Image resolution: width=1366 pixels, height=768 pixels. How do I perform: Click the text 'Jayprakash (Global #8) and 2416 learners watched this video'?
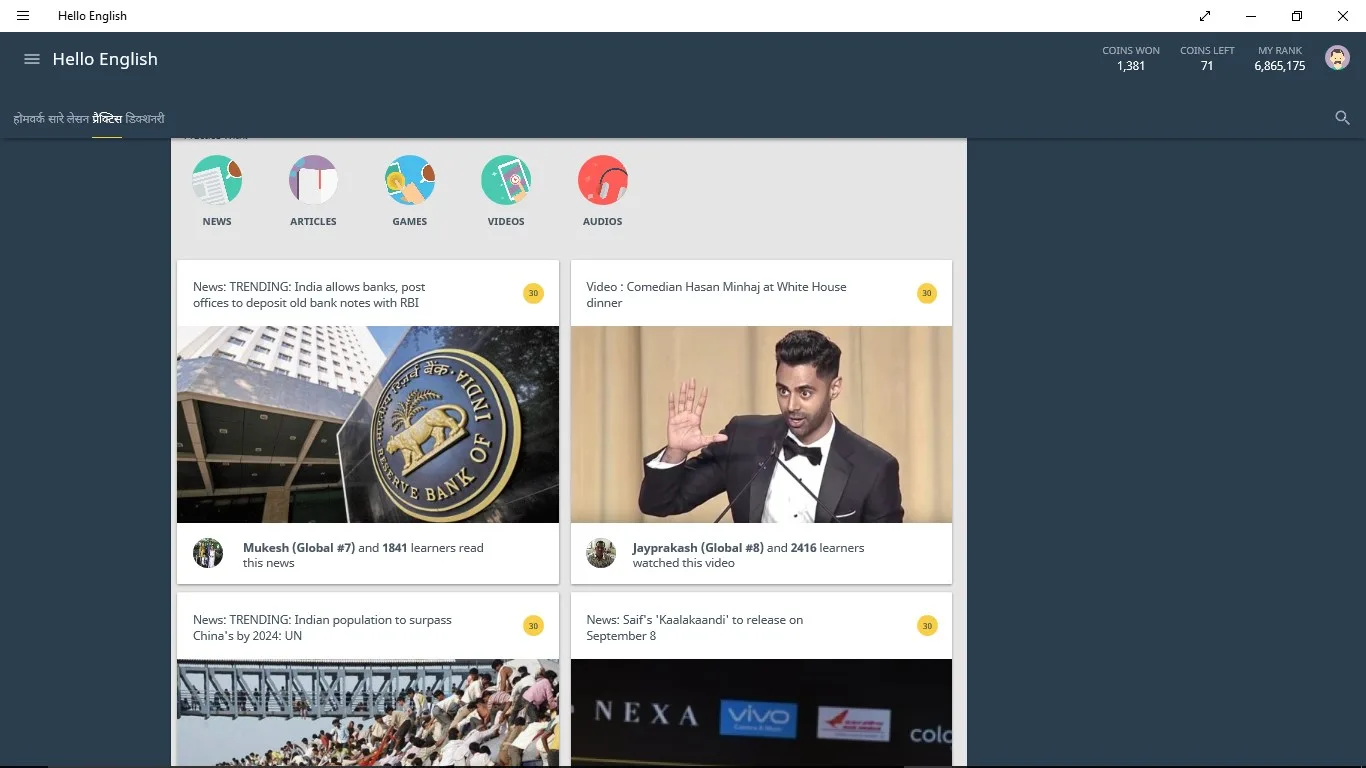(748, 555)
